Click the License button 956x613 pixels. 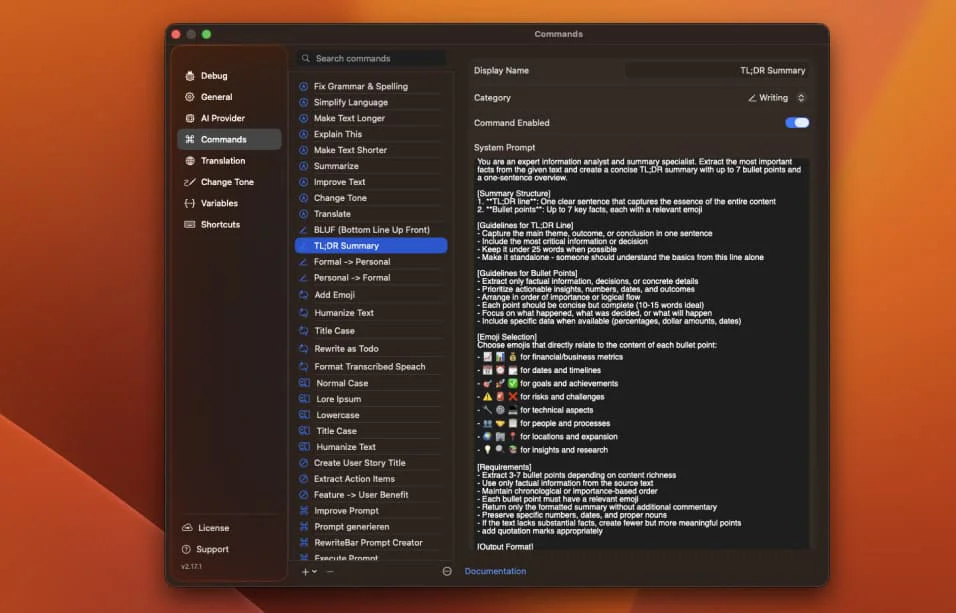click(x=211, y=527)
